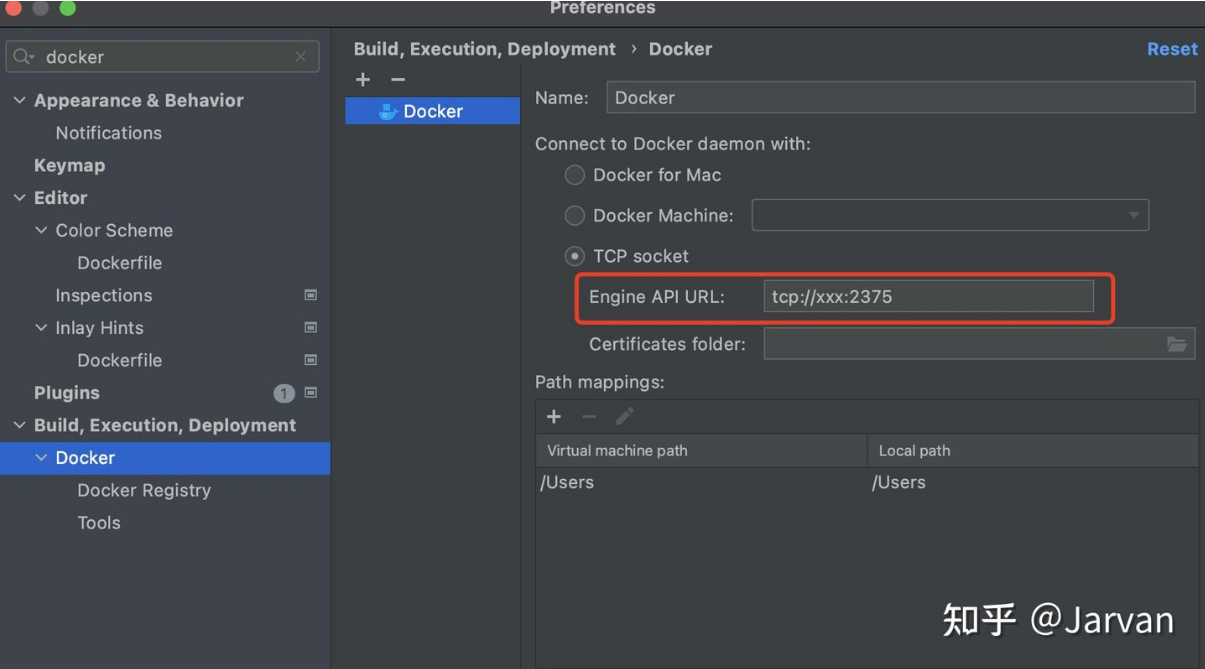
Task: Add a new path mapping
Action: pos(554,416)
